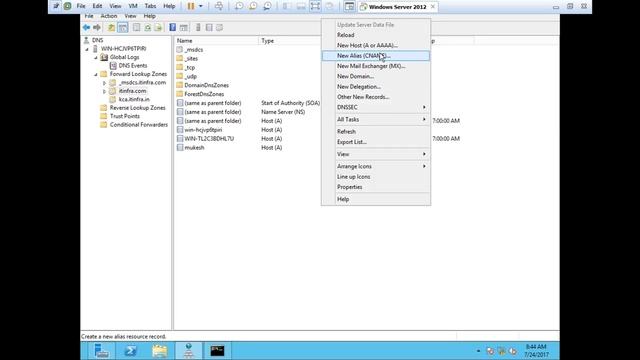Collapse the WIN-HCJVP6TPIRI server node
Viewport: 640px width, 360px height.
point(87,49)
